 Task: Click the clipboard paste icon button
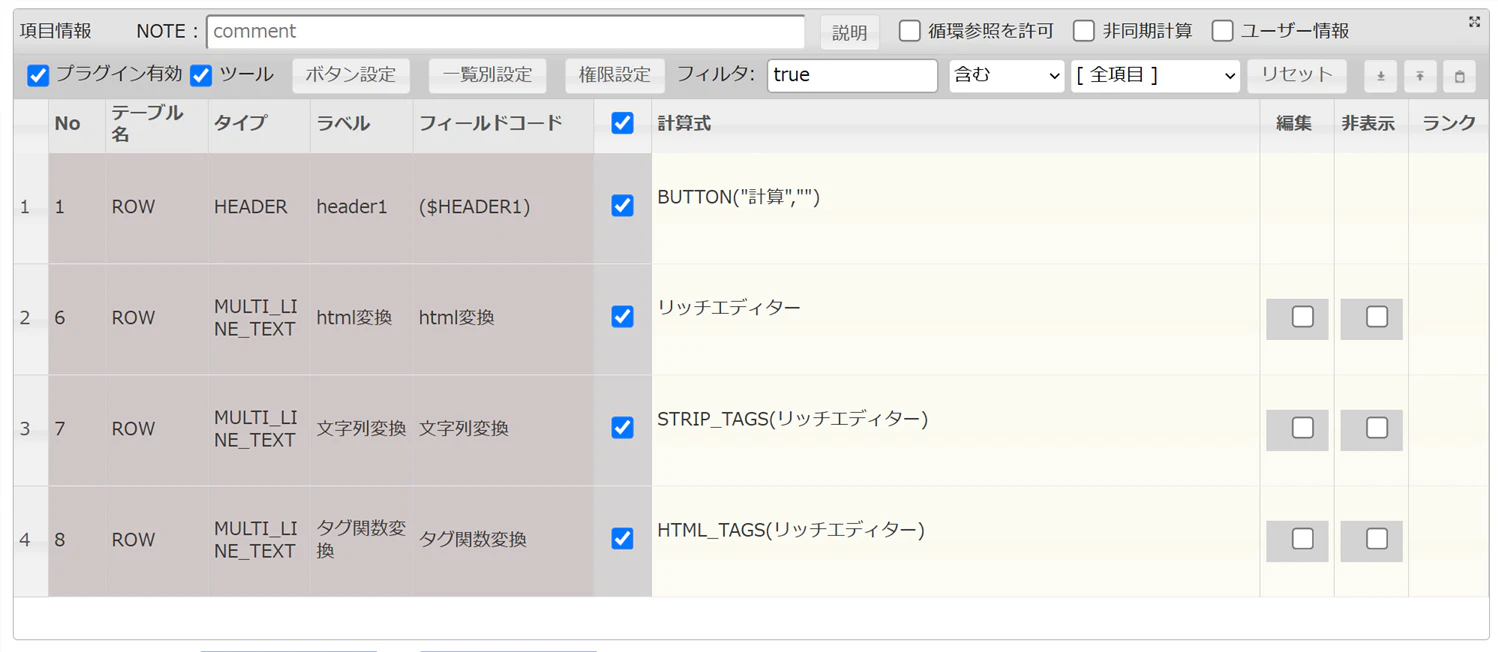click(x=1460, y=76)
